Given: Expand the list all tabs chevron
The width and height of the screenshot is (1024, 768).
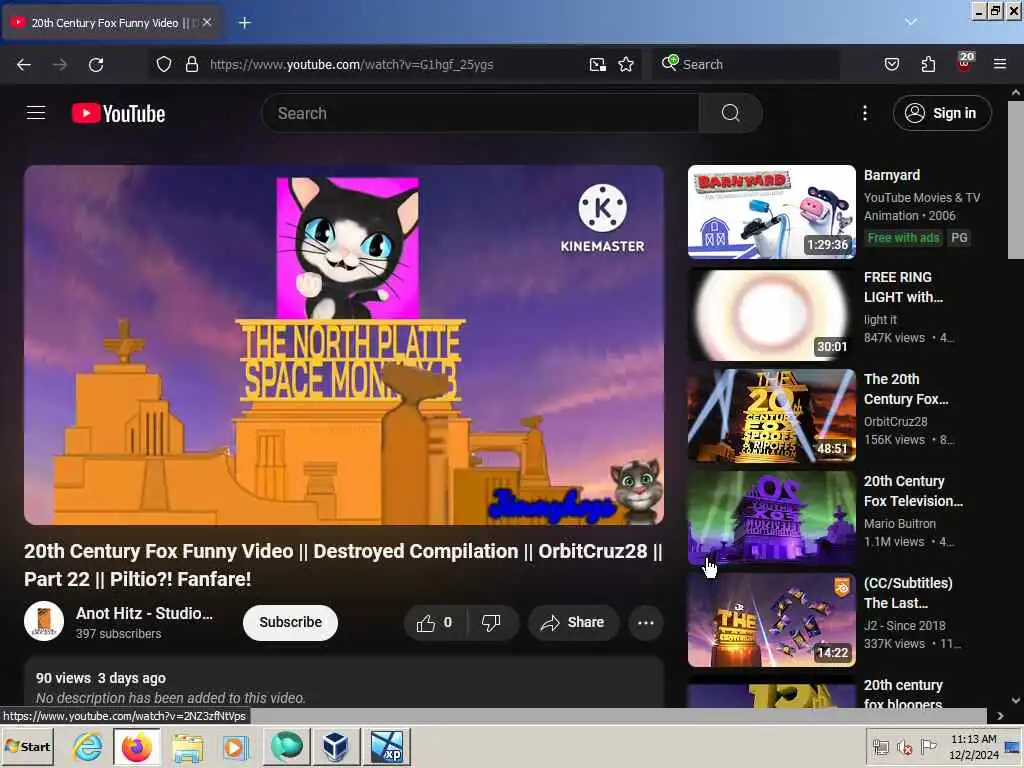Looking at the screenshot, I should pos(910,22).
